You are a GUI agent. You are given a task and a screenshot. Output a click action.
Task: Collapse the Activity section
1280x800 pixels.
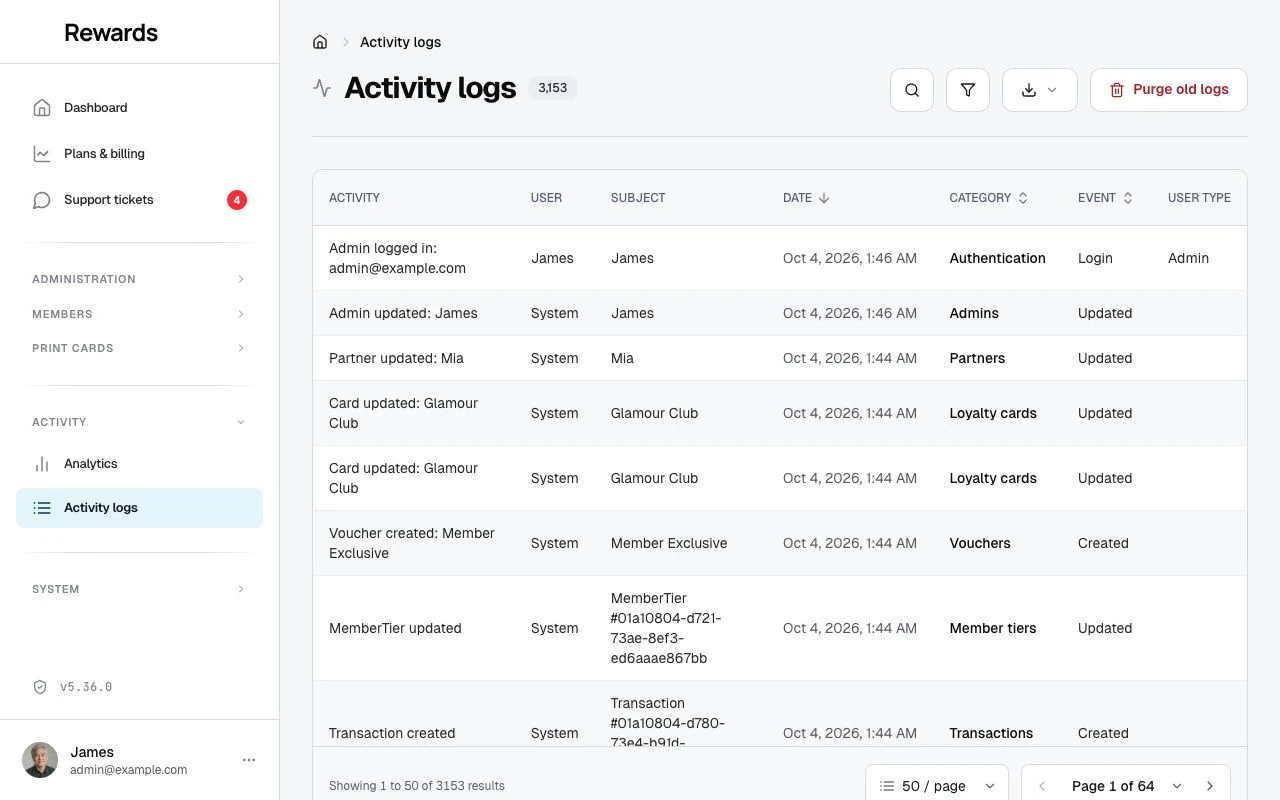pyautogui.click(x=139, y=422)
